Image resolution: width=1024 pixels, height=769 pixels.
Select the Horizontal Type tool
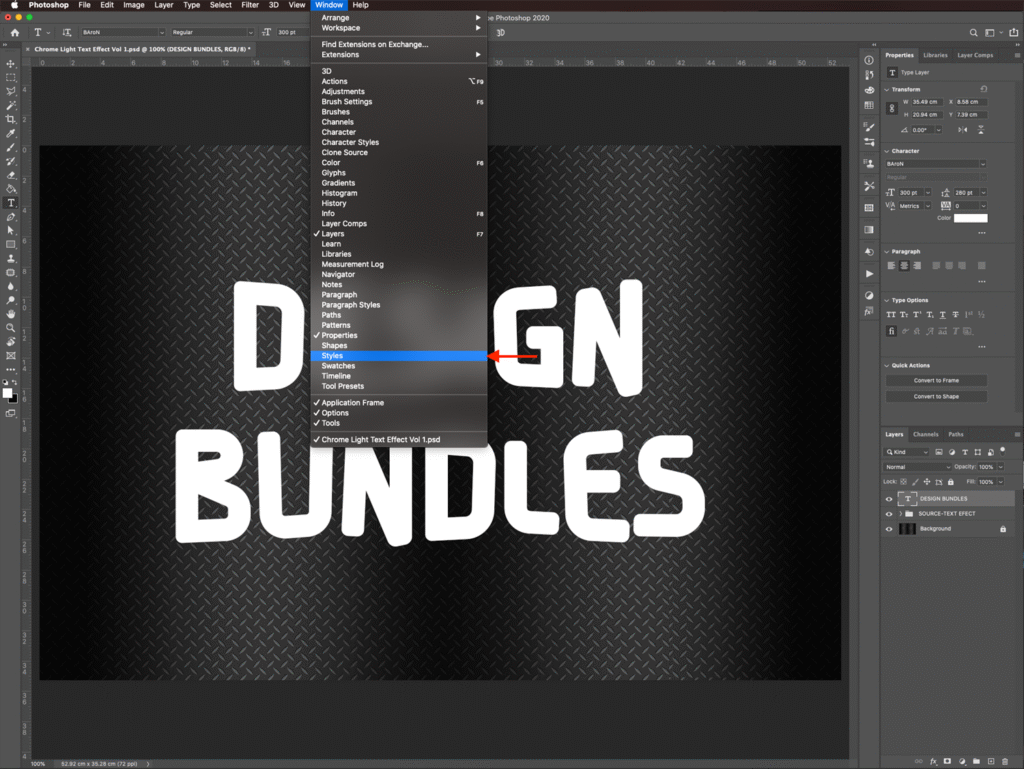11,203
